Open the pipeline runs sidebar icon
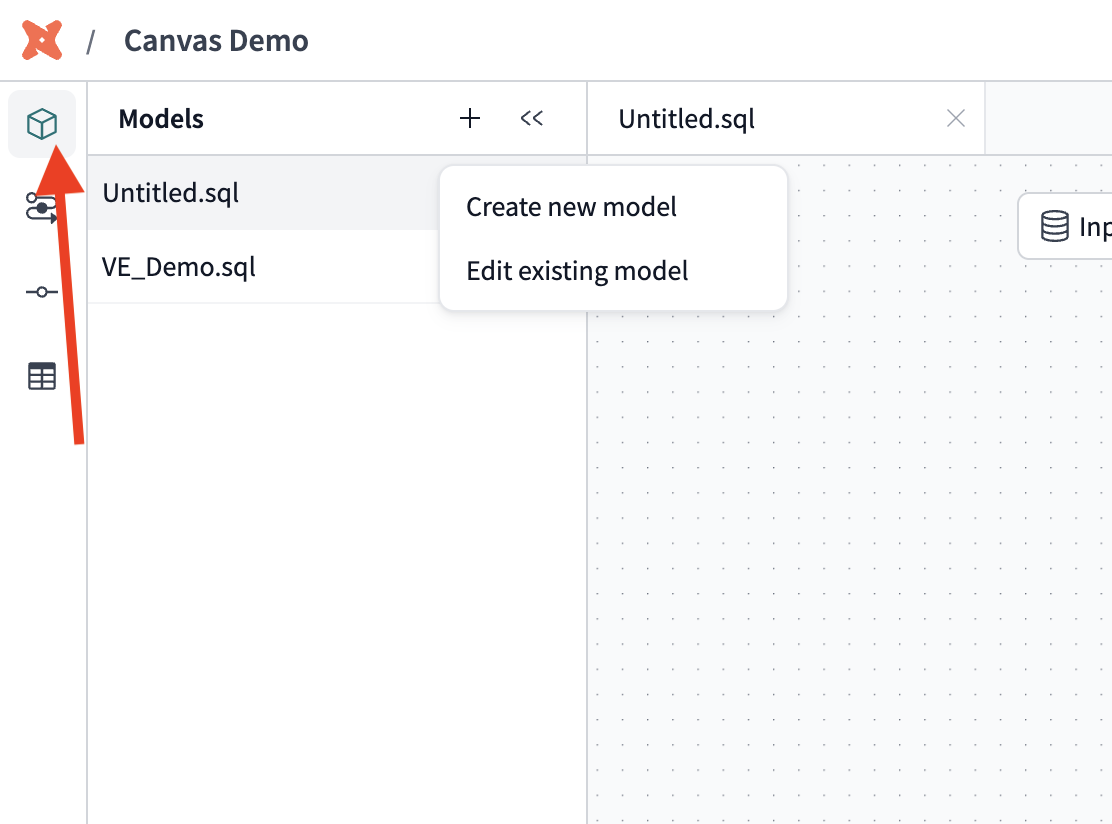This screenshot has height=824, width=1112. click(x=41, y=208)
